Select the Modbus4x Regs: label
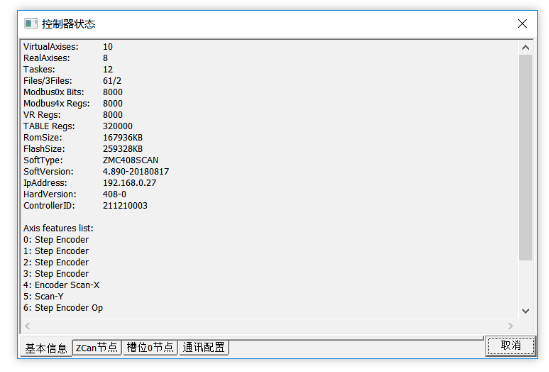549x372 pixels. pyautogui.click(x=56, y=104)
